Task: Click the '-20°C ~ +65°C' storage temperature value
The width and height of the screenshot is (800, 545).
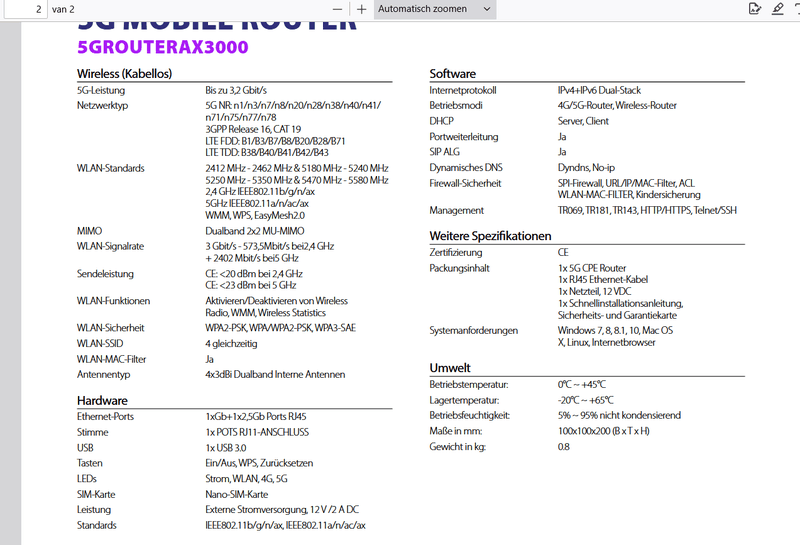Action: coord(586,401)
